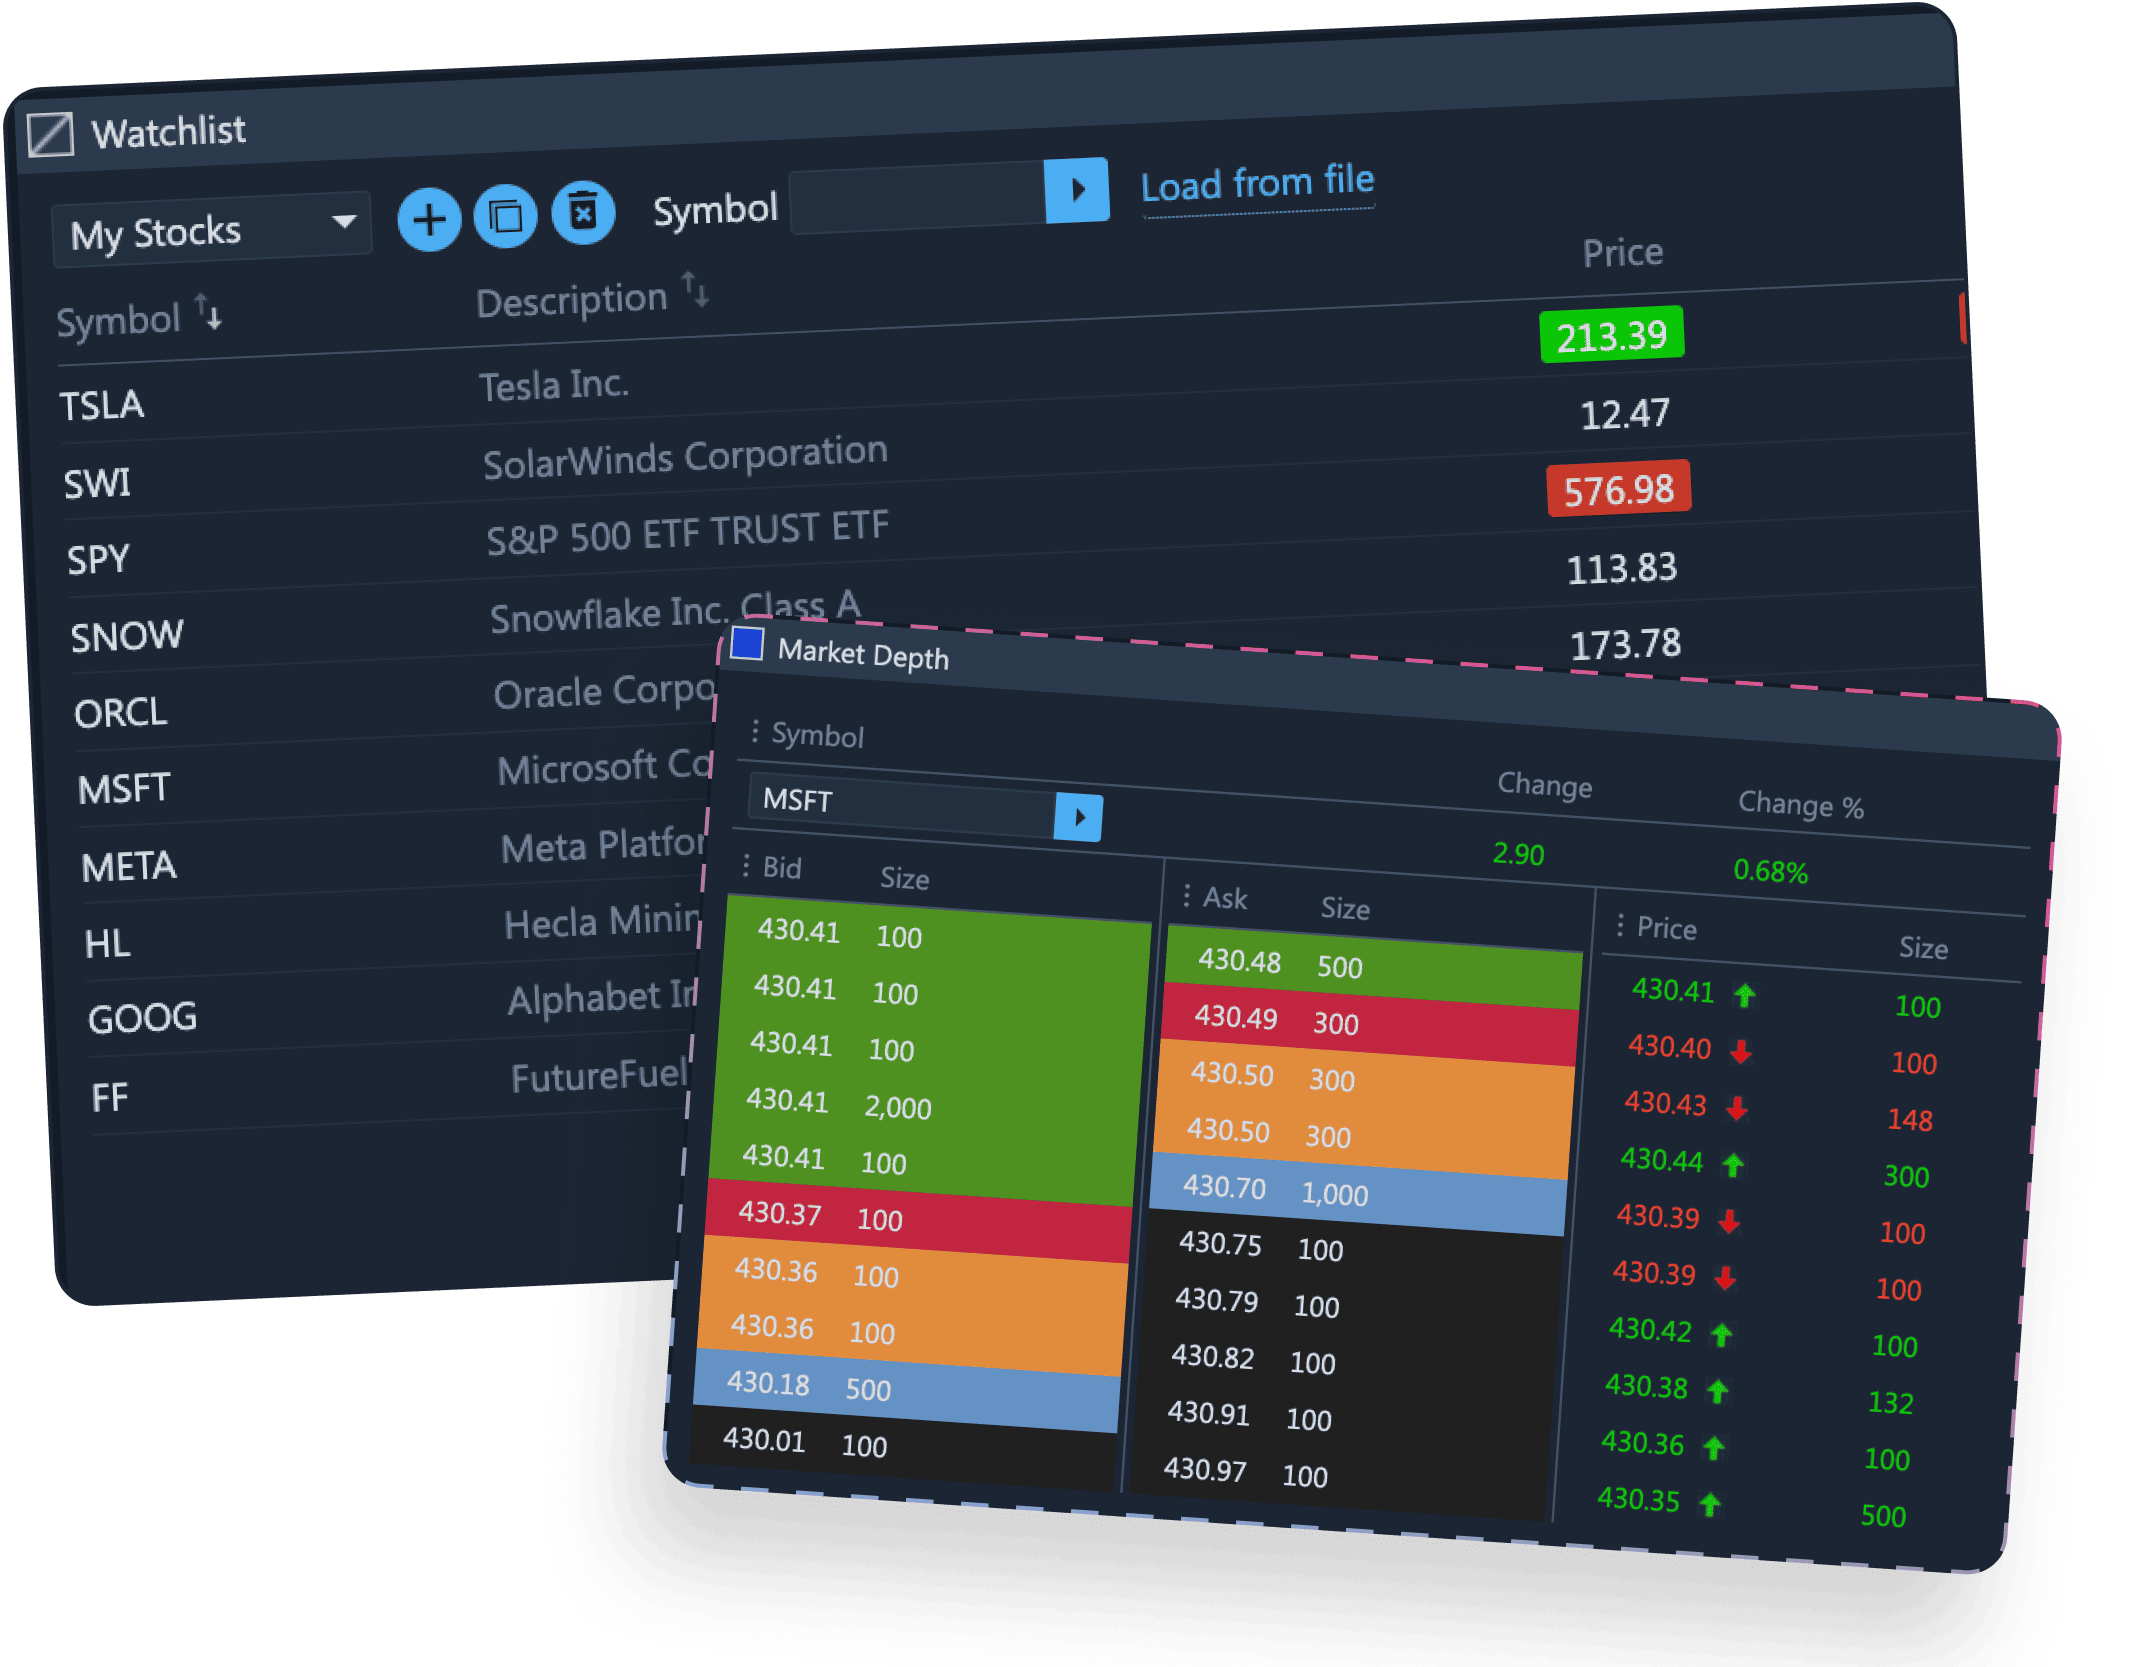Focus the Watchlist Symbol input field

[918, 198]
